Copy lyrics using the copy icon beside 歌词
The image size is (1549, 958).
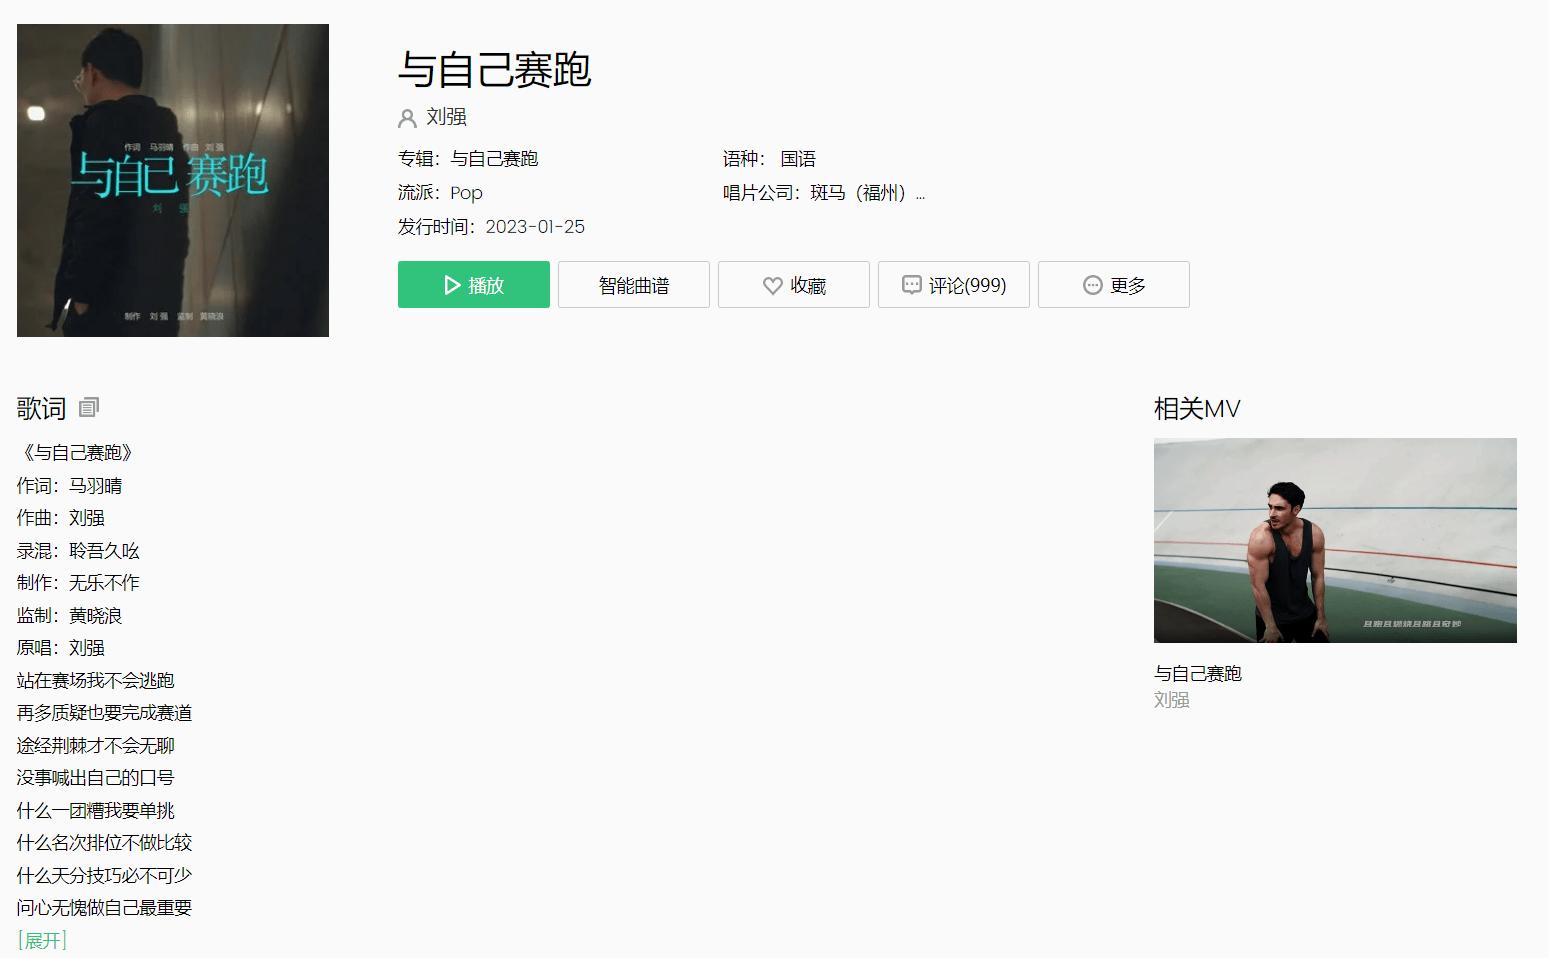click(x=87, y=408)
